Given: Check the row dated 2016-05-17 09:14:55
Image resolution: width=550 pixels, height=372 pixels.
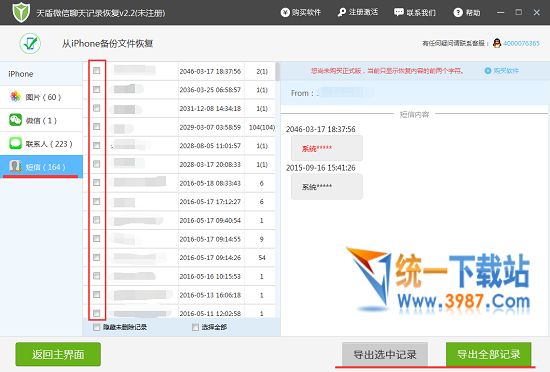Looking at the screenshot, I should (96, 238).
